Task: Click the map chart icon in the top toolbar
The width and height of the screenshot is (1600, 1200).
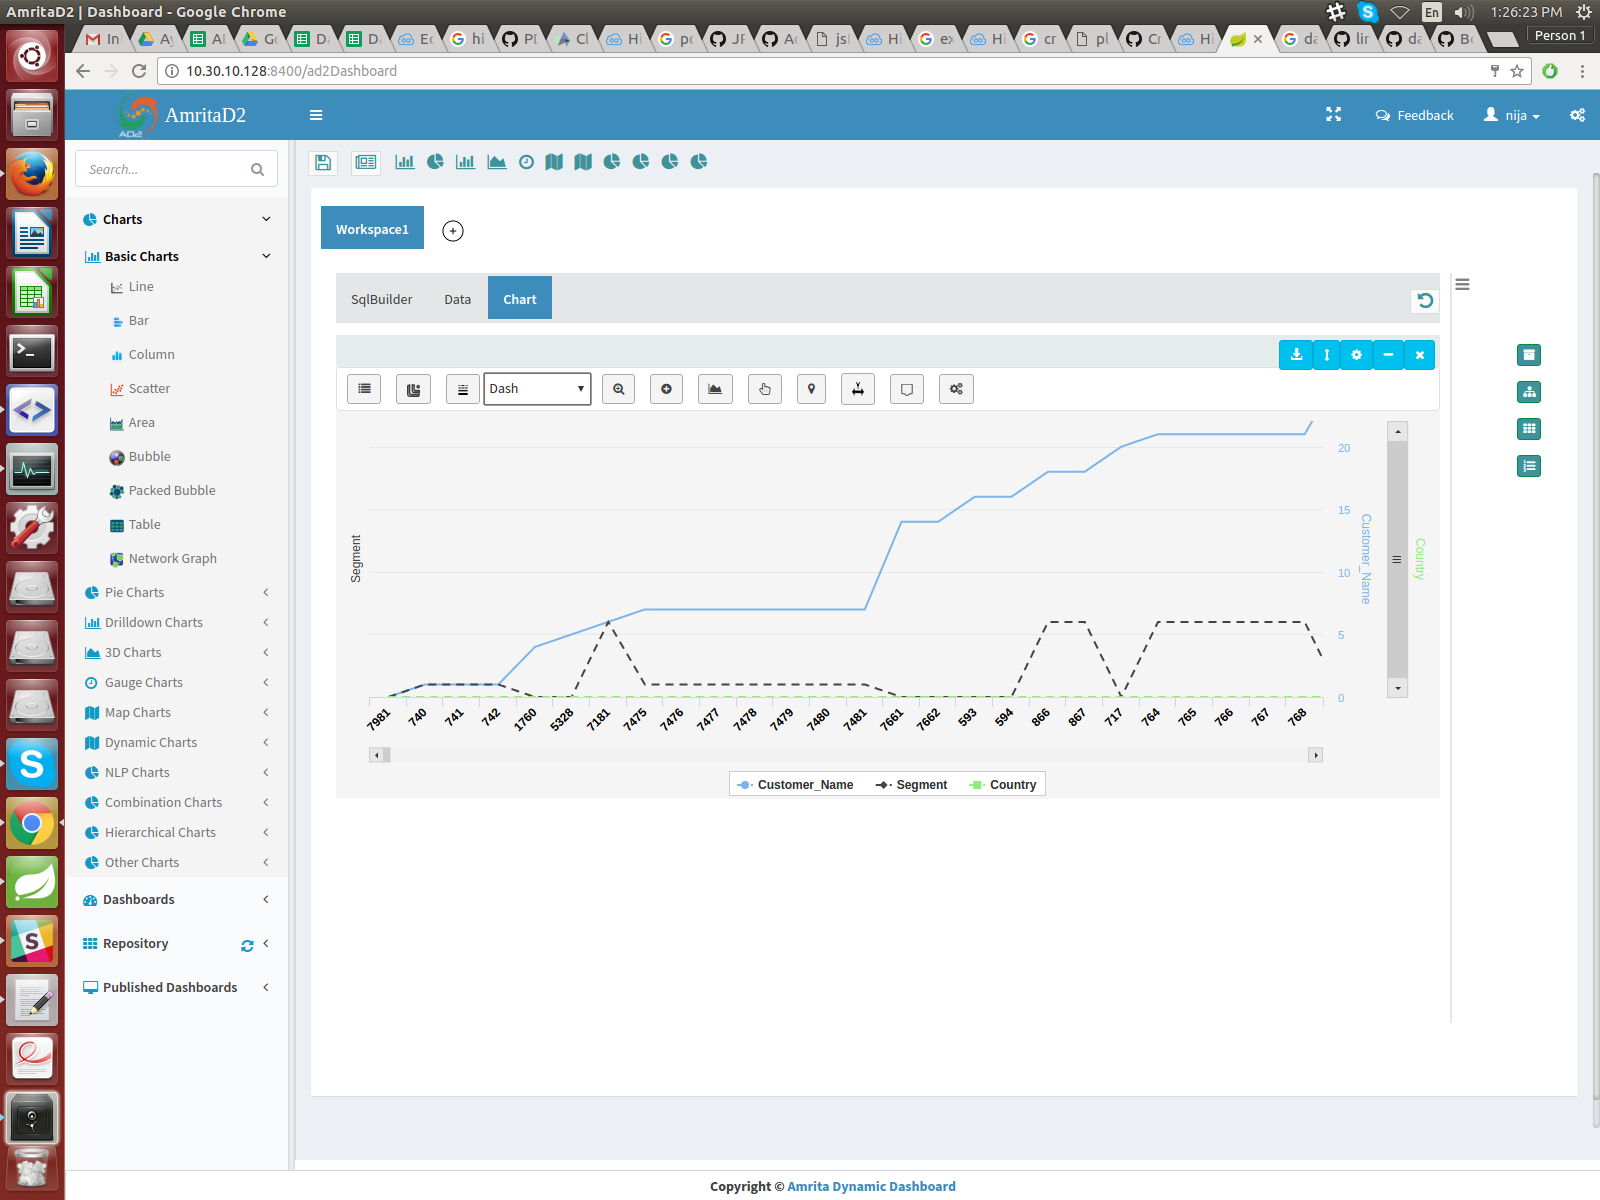Action: 554,161
